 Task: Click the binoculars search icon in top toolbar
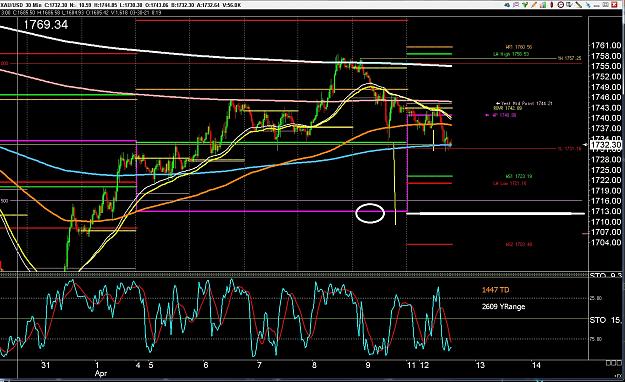[507, 5]
